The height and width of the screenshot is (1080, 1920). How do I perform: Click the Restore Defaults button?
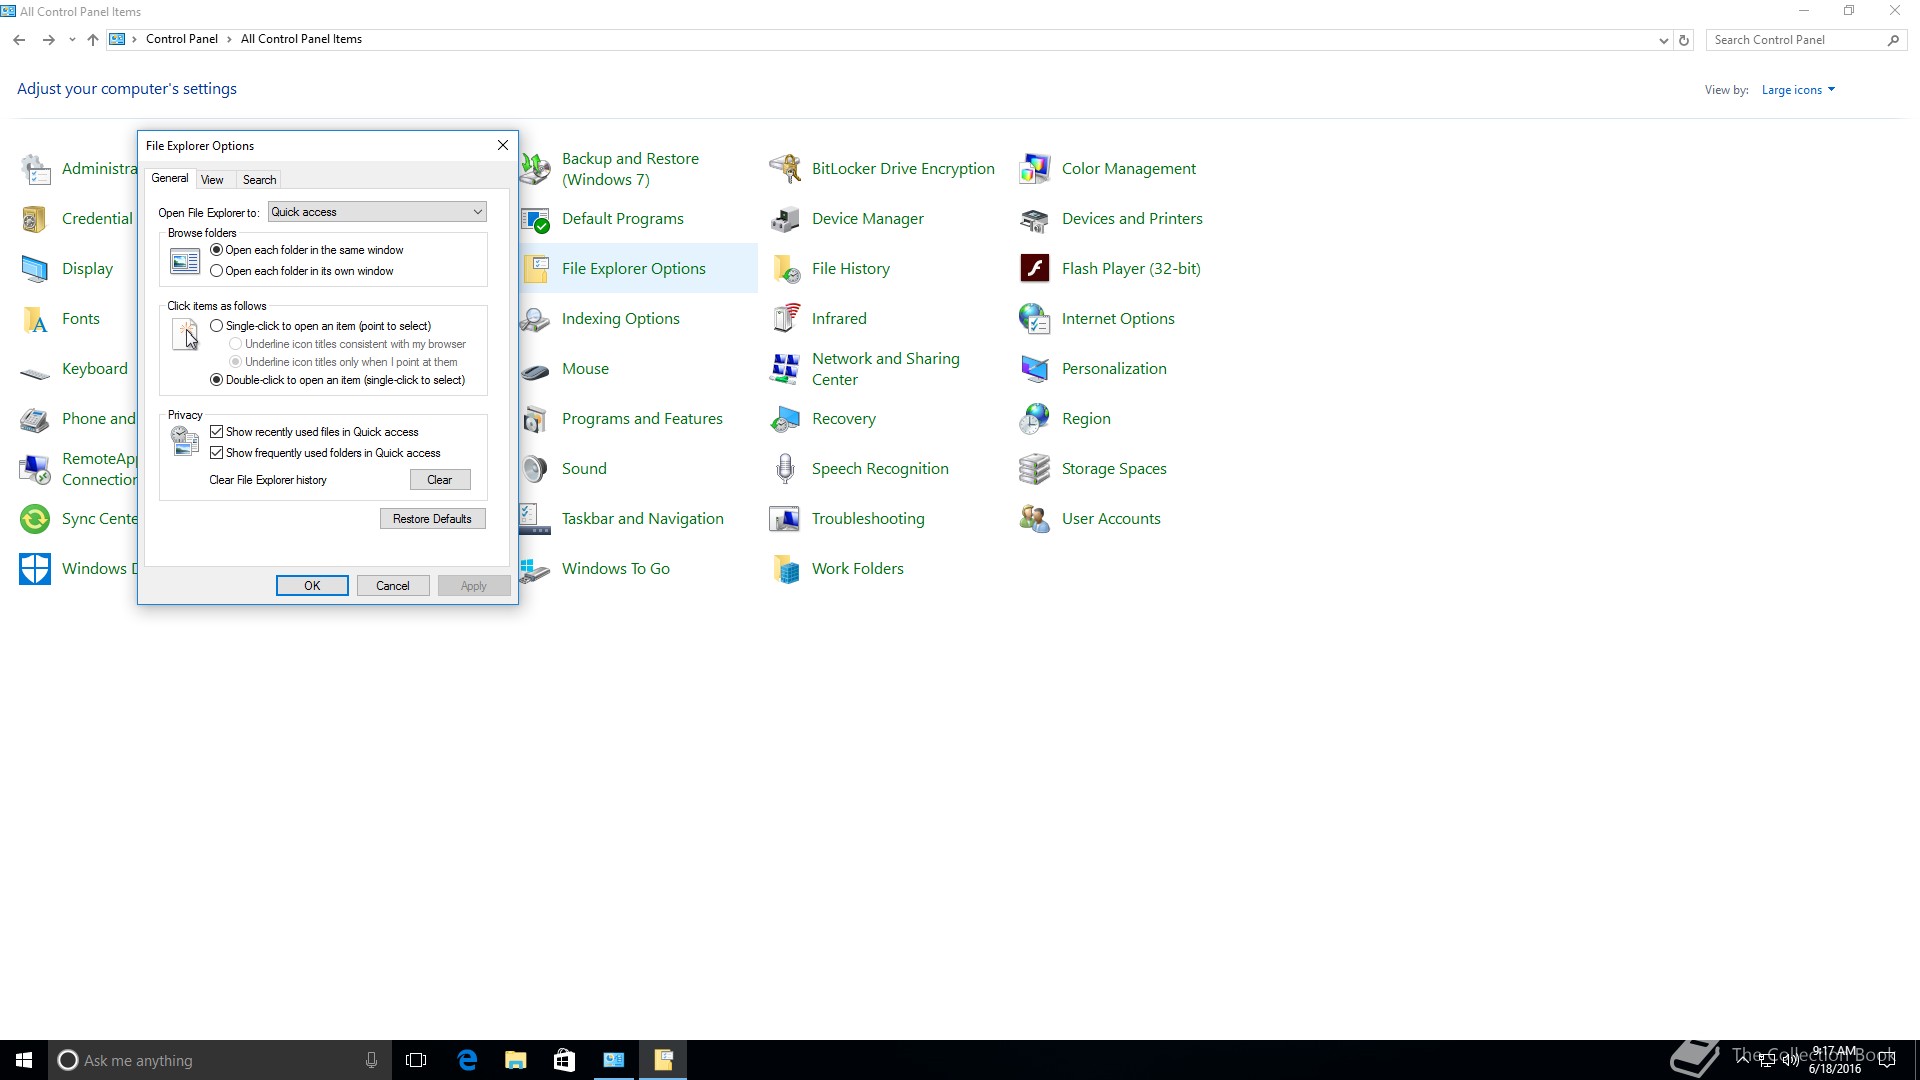432,519
